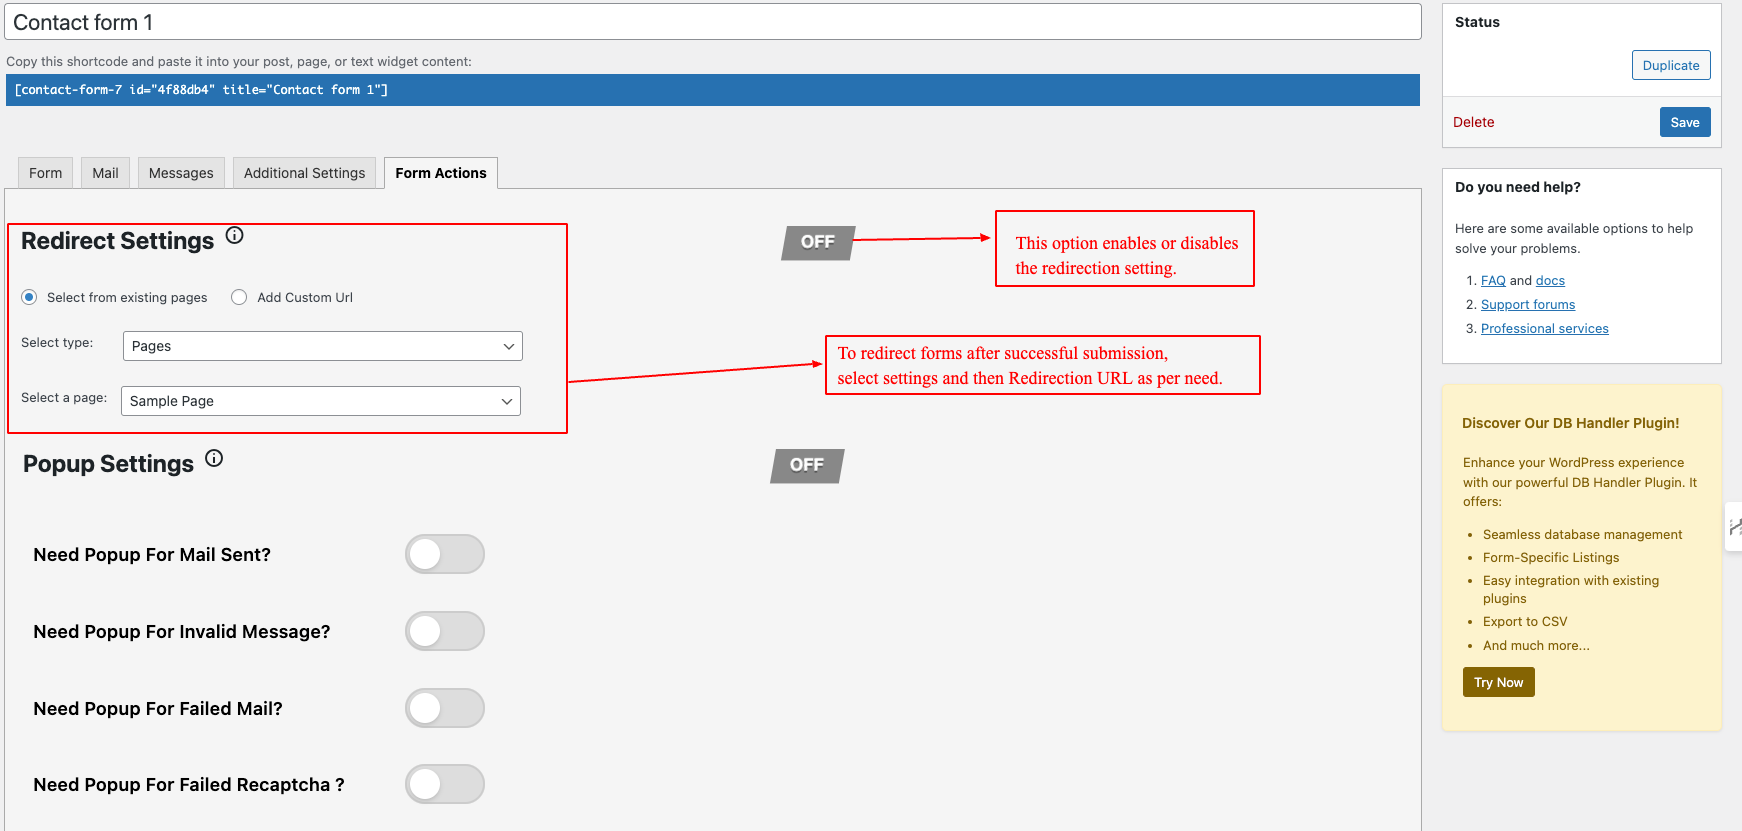The height and width of the screenshot is (831, 1742).
Task: Click the 'Select type:' label
Action: (x=57, y=343)
